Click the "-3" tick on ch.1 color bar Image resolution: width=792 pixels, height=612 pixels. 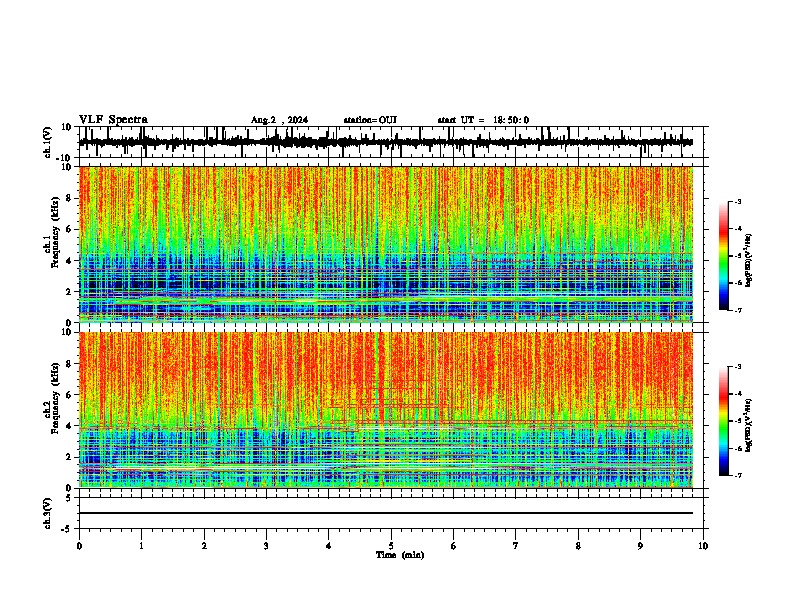(738, 202)
